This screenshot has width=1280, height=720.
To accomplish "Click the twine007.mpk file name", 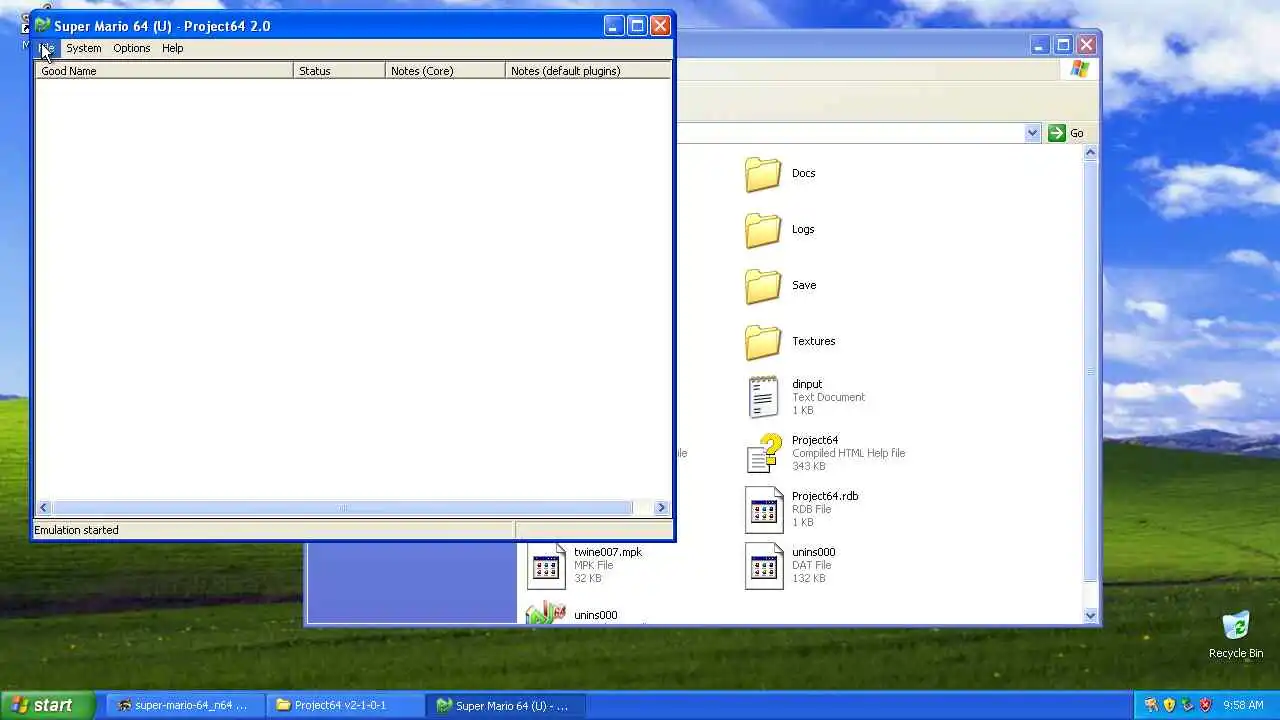I will [x=608, y=552].
